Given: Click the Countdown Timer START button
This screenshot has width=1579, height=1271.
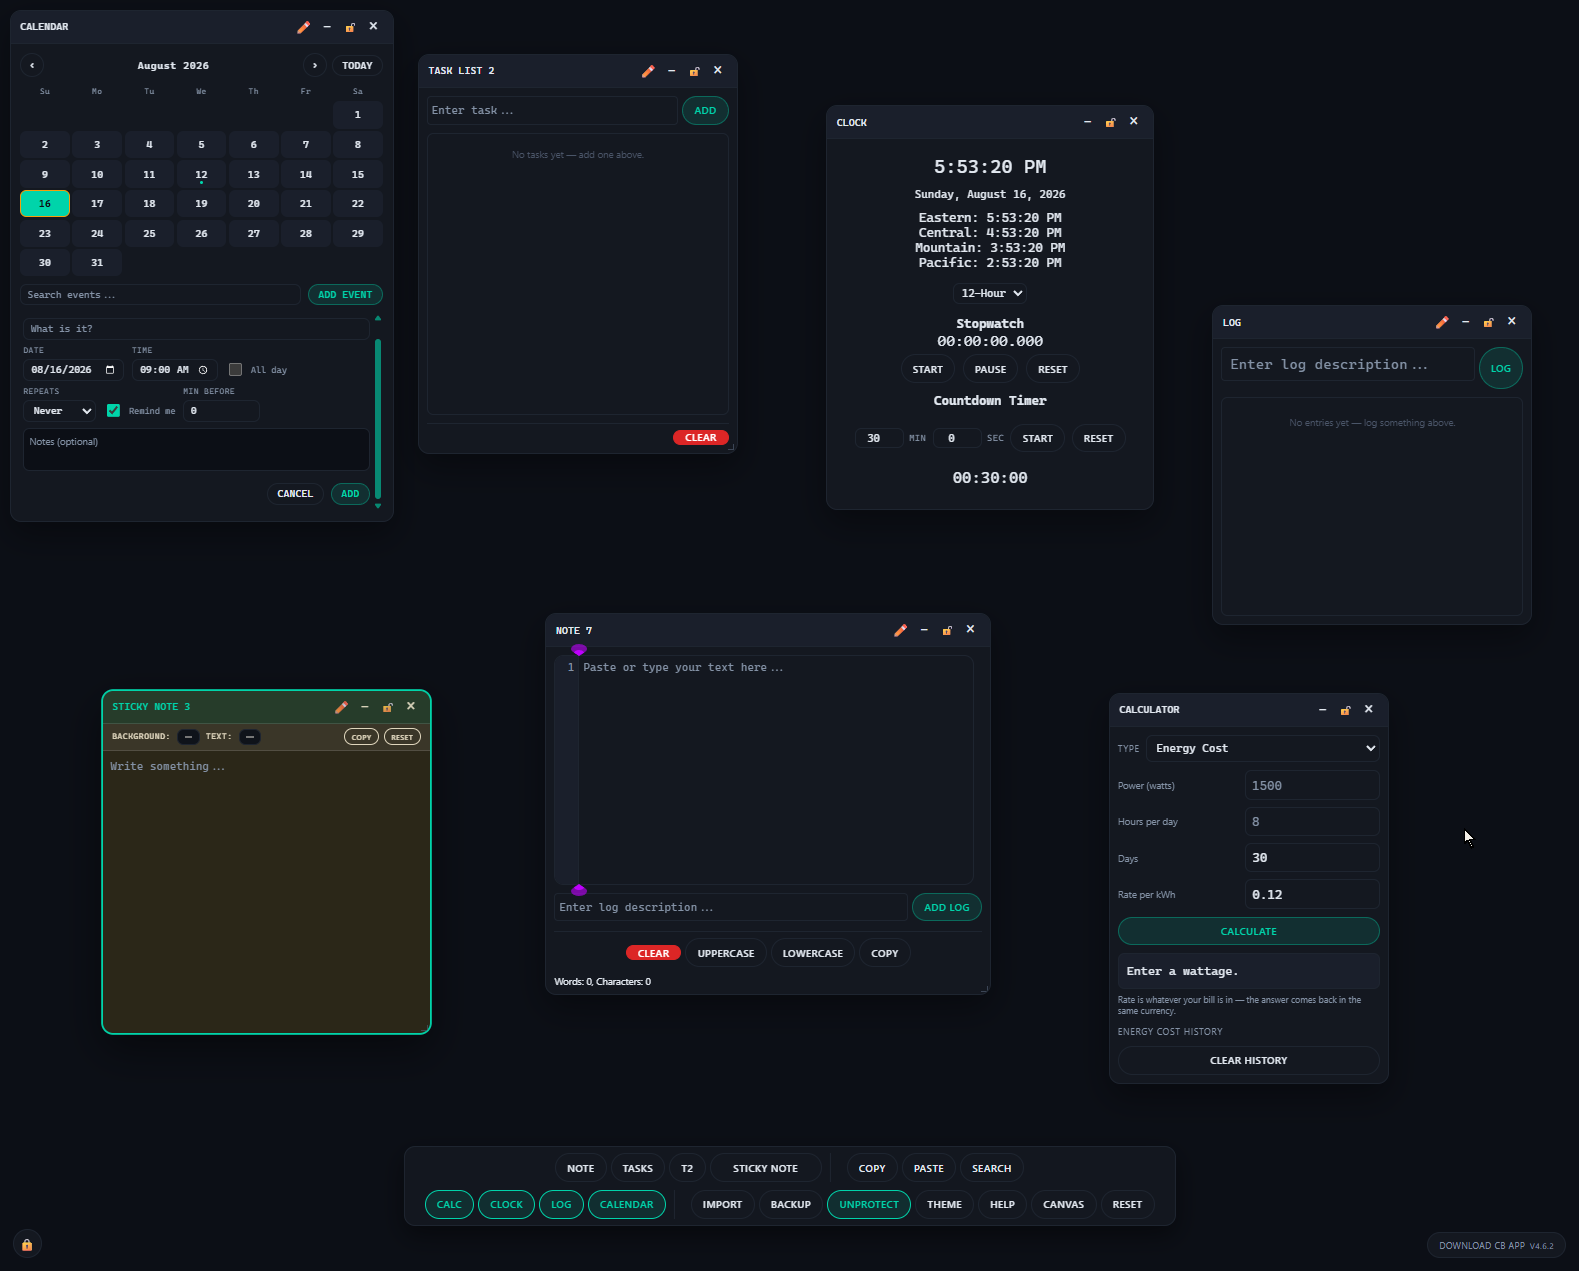Looking at the screenshot, I should pyautogui.click(x=1037, y=439).
